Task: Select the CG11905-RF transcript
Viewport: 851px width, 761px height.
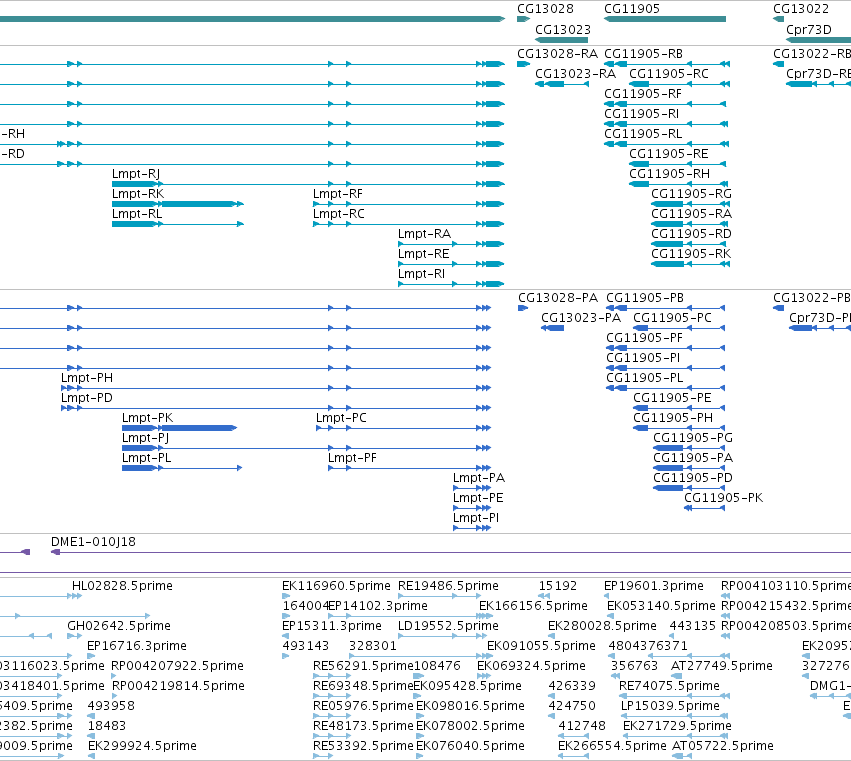Action: (665, 104)
